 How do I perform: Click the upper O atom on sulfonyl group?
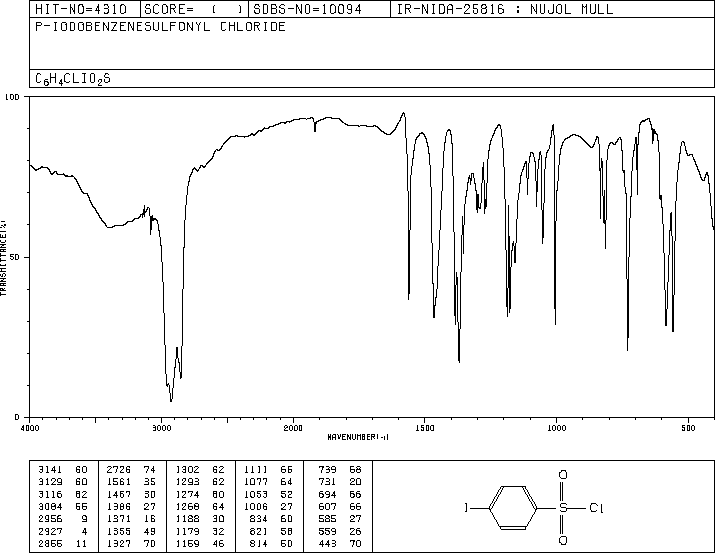coord(563,475)
